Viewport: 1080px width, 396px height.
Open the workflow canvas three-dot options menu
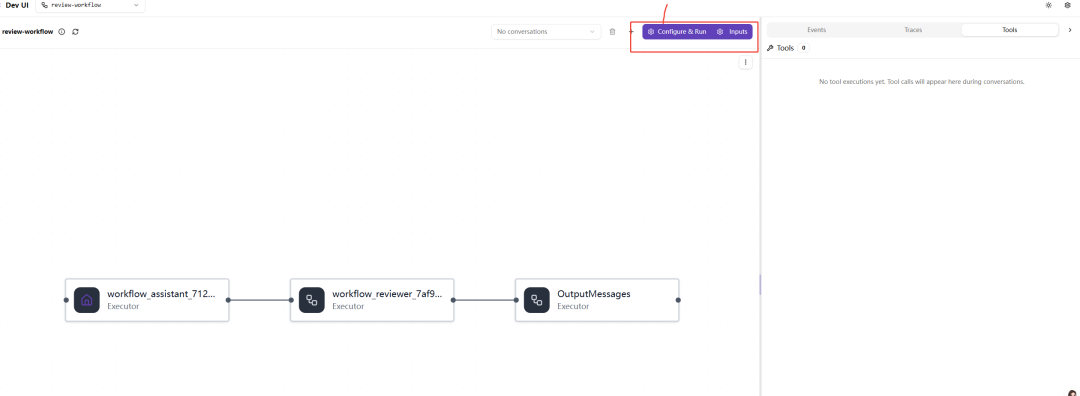745,62
